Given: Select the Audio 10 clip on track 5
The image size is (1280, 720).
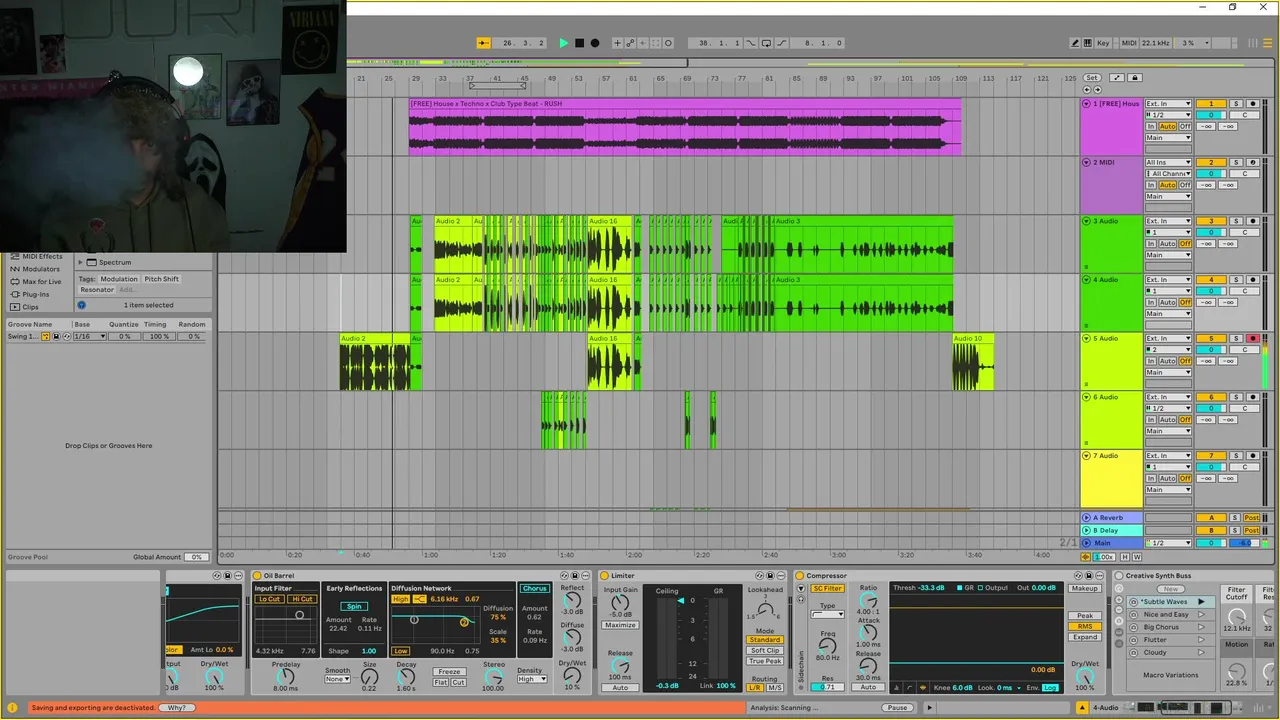Looking at the screenshot, I should tap(973, 362).
